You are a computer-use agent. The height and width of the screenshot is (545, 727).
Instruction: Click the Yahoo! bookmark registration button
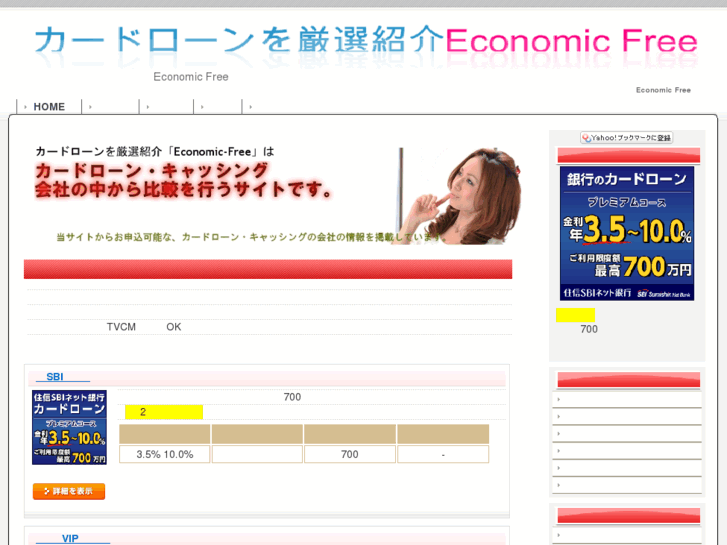[x=626, y=138]
